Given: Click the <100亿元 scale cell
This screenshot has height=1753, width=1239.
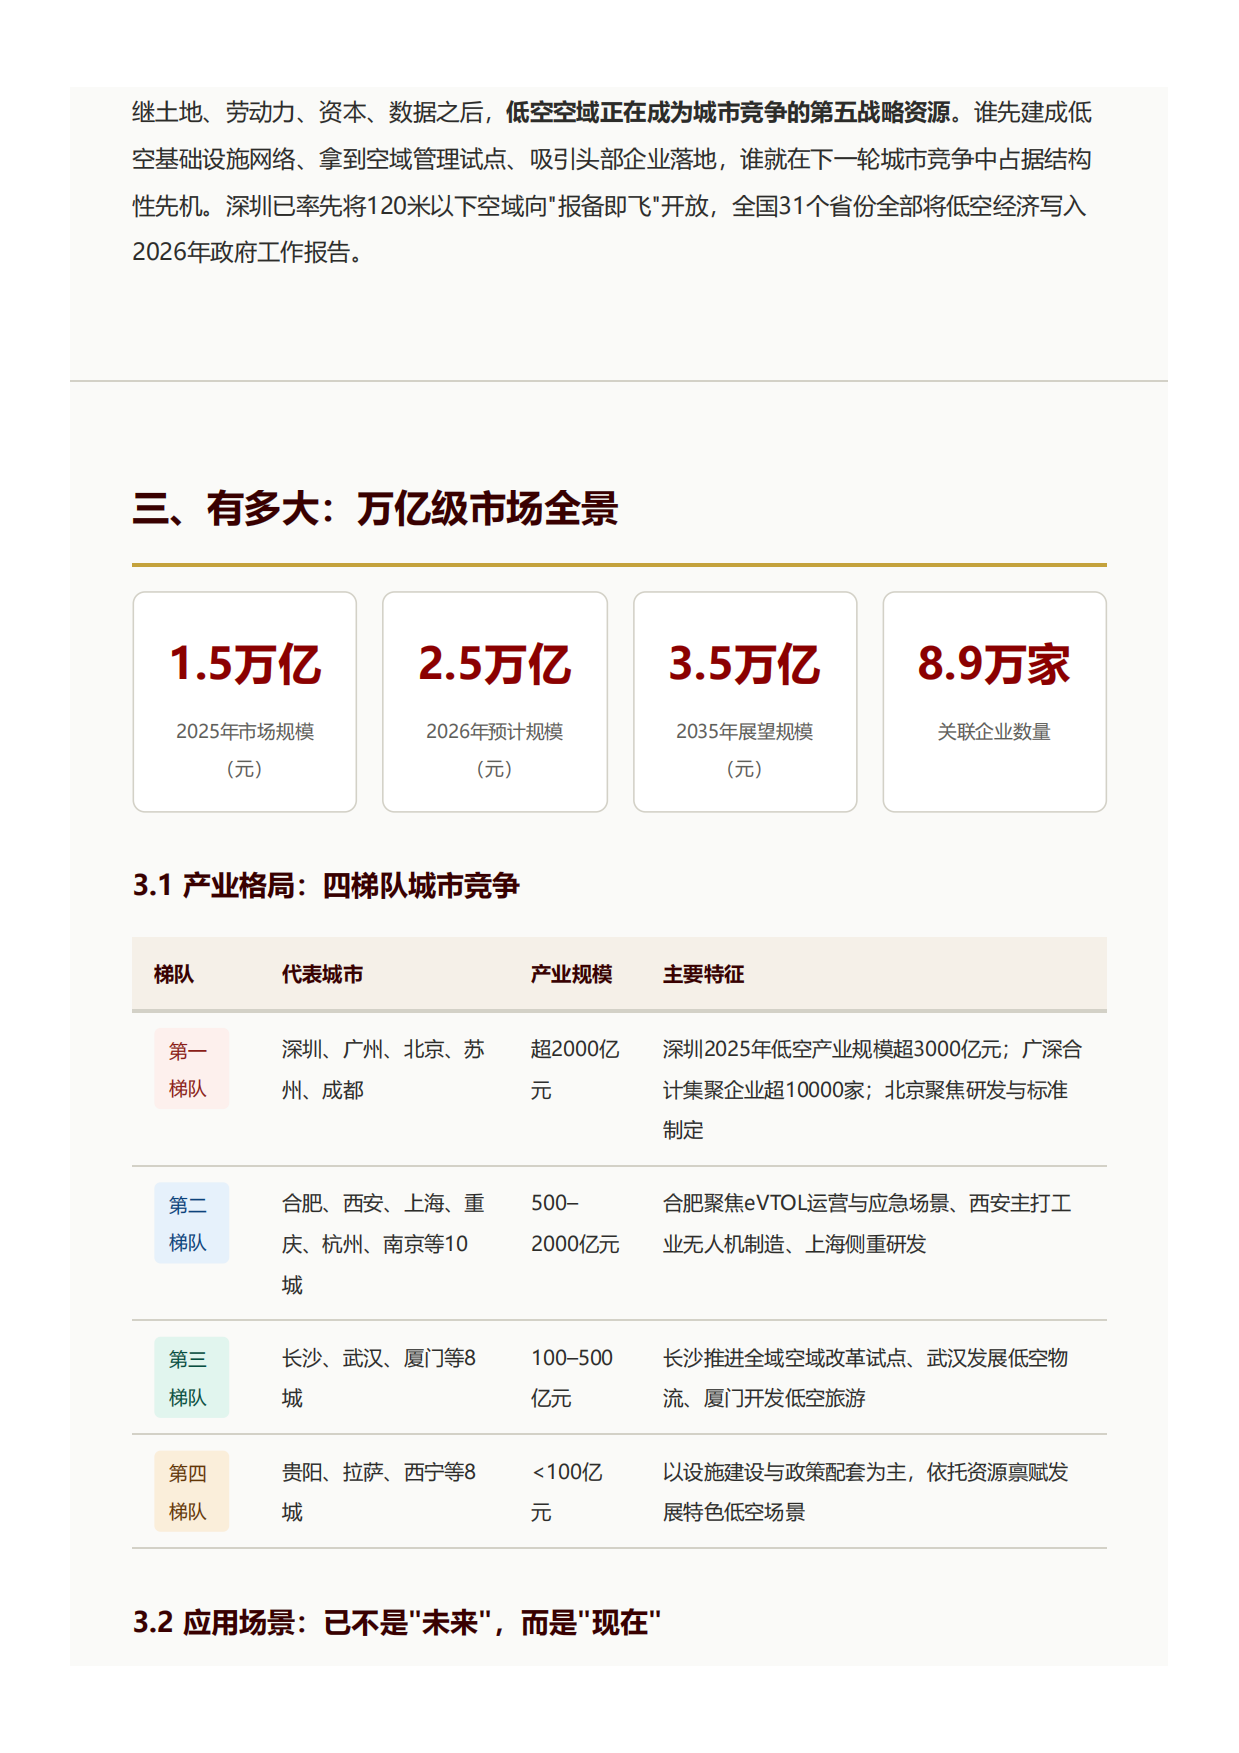Looking at the screenshot, I should tap(567, 1491).
